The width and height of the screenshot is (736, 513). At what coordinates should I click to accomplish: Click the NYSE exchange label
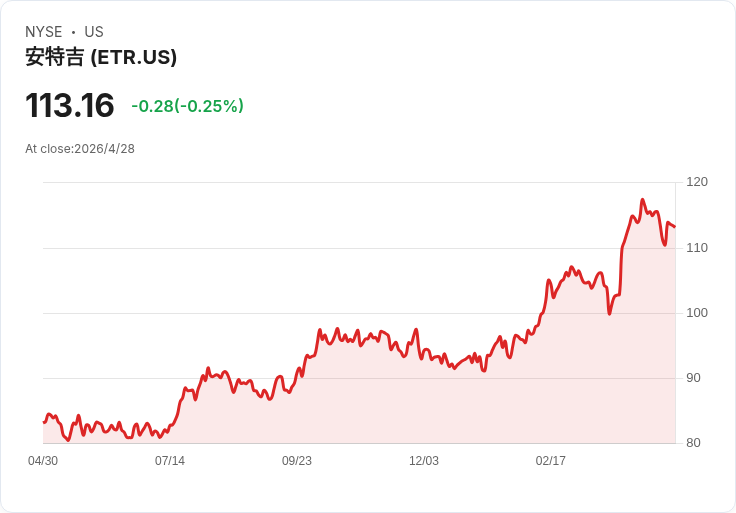click(x=44, y=32)
